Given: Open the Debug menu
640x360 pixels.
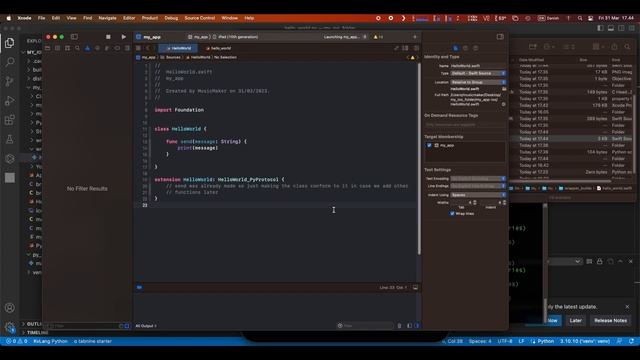Looking at the screenshot, I should [171, 18].
